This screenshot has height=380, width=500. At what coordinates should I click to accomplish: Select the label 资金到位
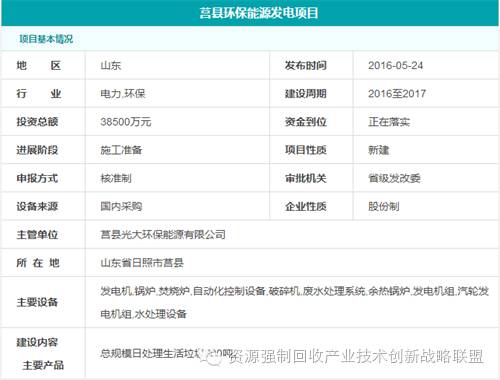pyautogui.click(x=306, y=122)
